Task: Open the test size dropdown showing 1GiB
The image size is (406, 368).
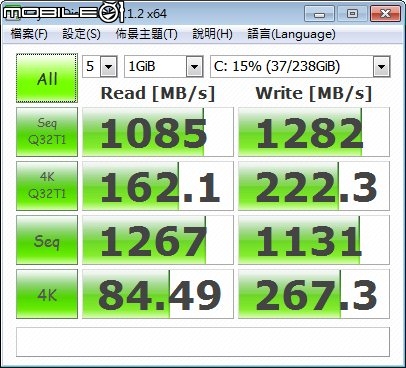Action: [164, 66]
